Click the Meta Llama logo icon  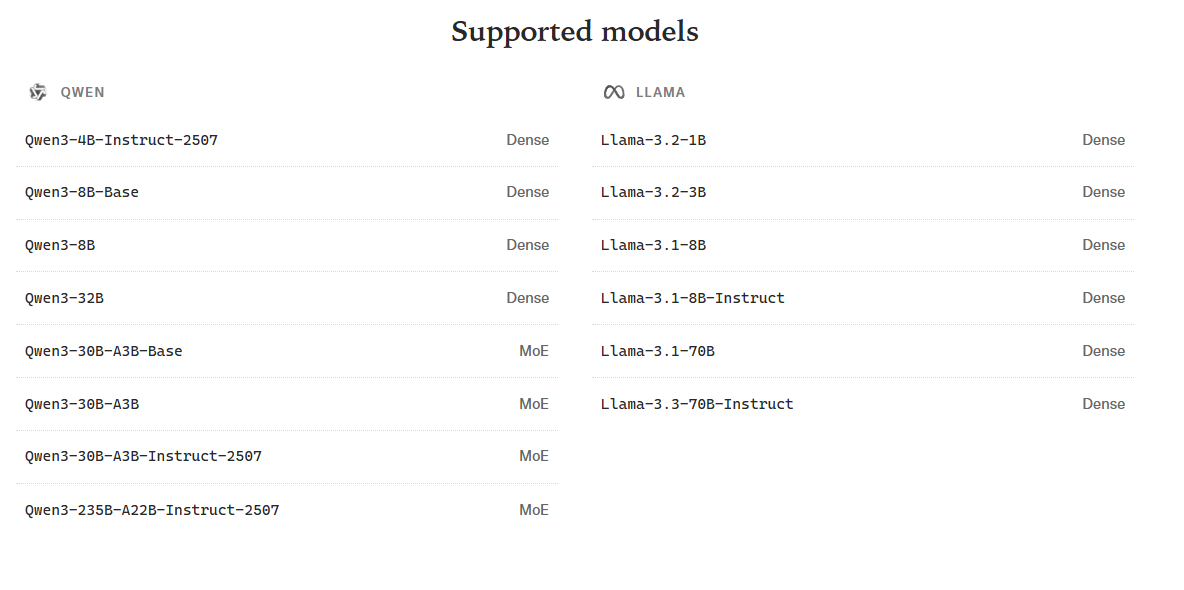point(614,92)
